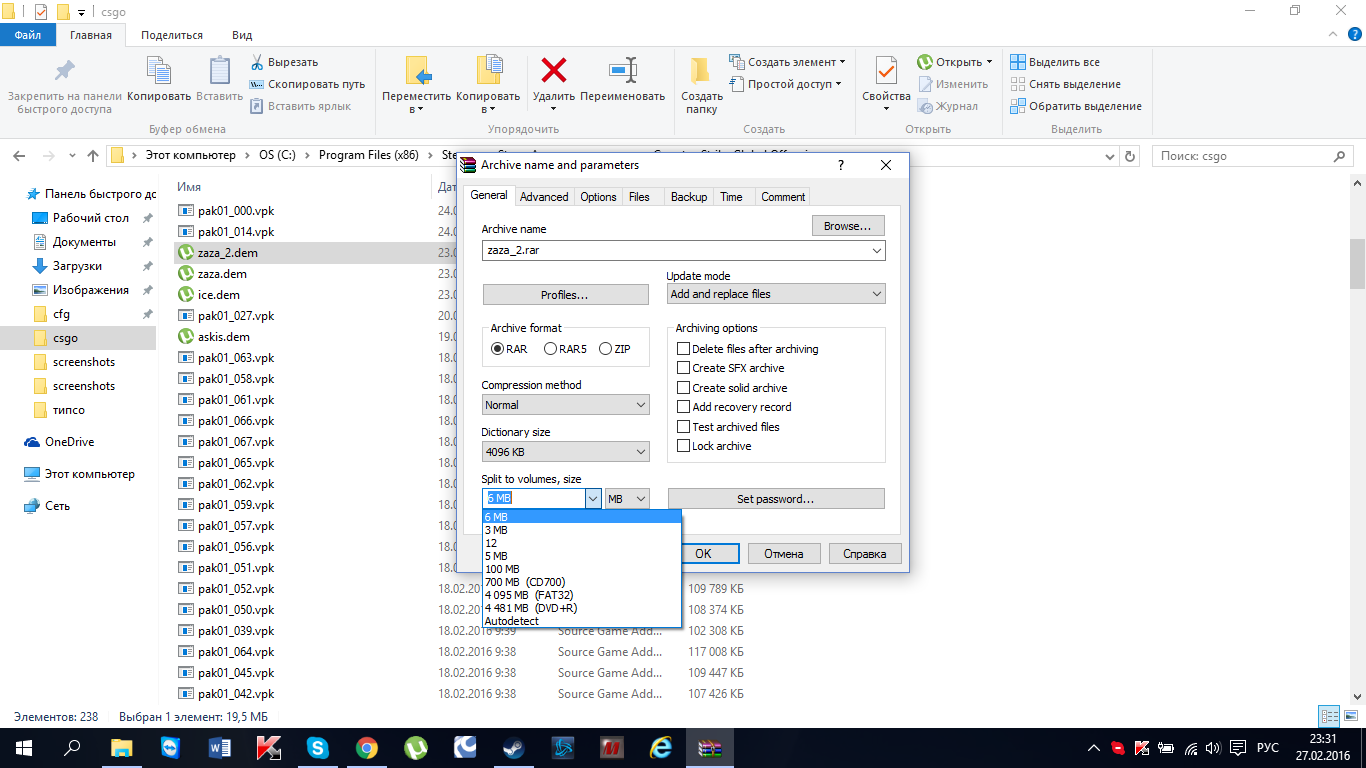The image size is (1366, 768).
Task: Open the Comment tab
Action: [x=783, y=197]
